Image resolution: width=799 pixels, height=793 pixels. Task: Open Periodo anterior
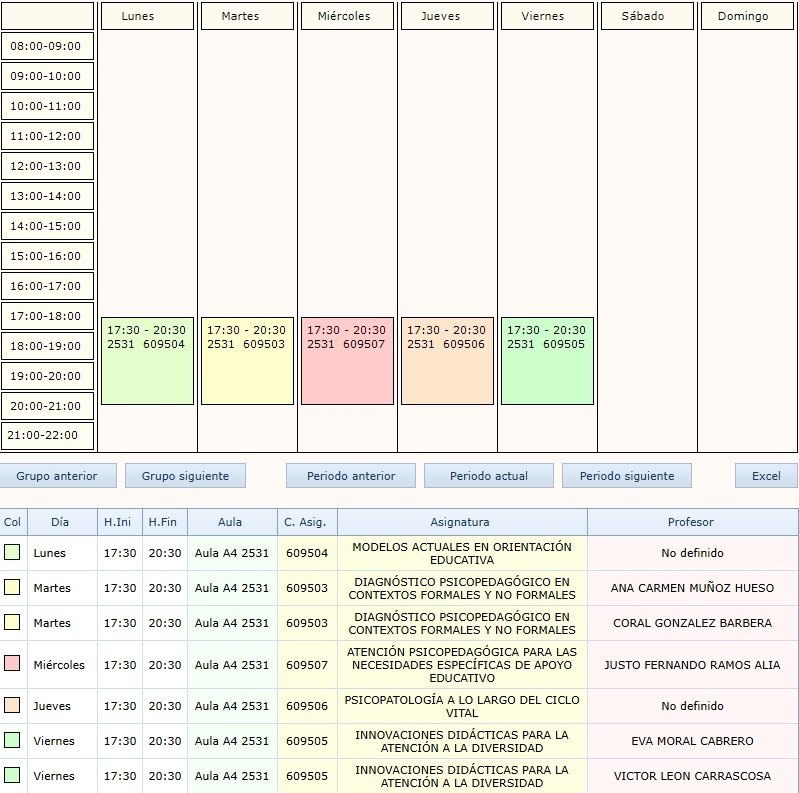[x=351, y=475]
